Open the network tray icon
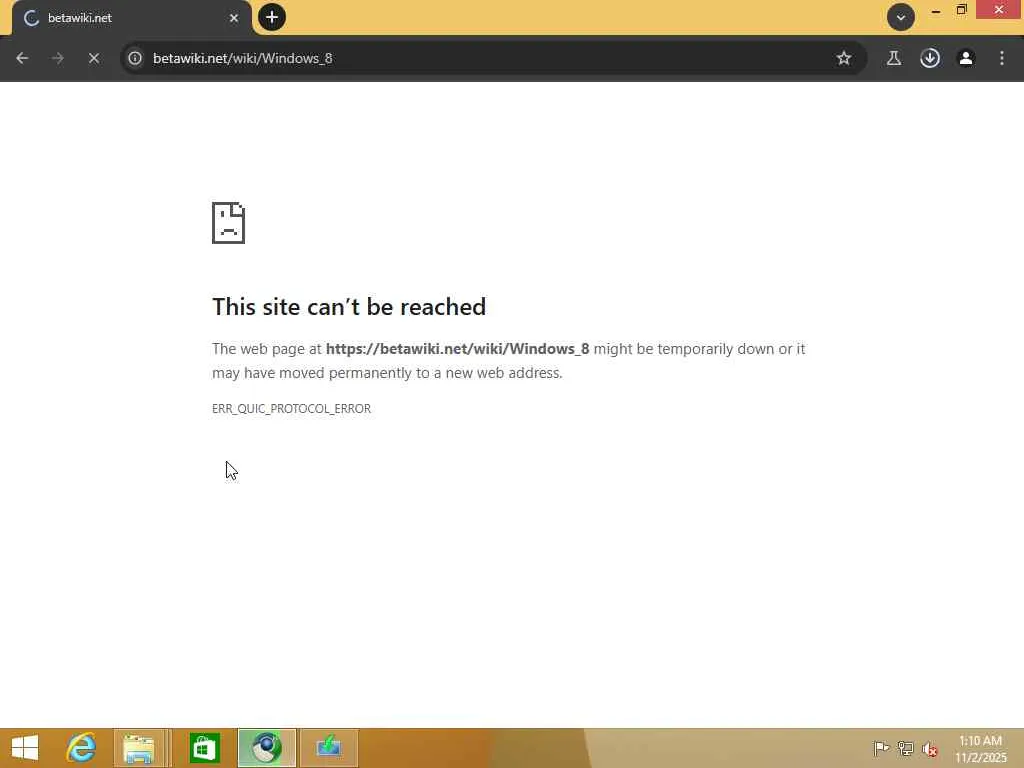The height and width of the screenshot is (768, 1024). pos(905,748)
